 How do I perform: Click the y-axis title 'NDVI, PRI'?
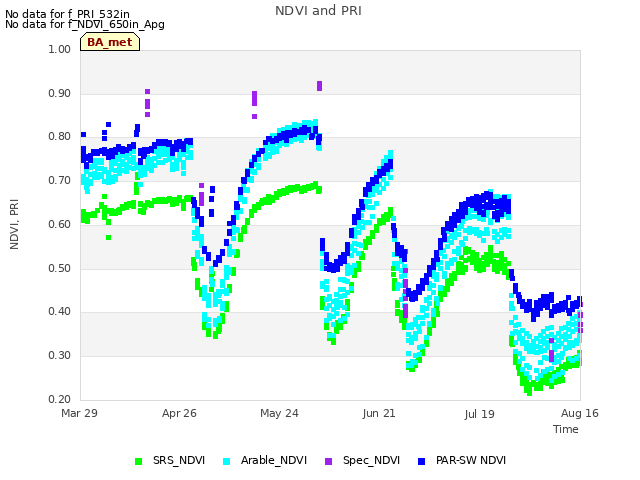pyautogui.click(x=14, y=224)
